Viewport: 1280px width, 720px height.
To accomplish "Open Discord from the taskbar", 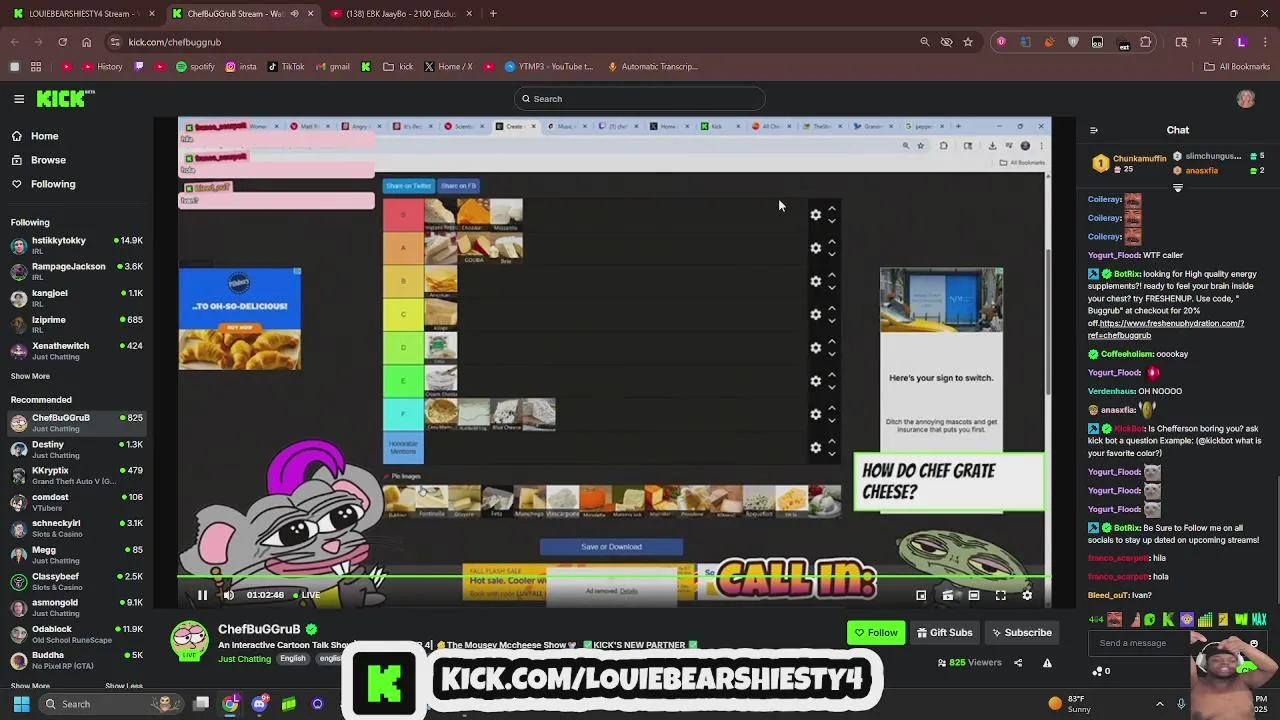I will (260, 704).
